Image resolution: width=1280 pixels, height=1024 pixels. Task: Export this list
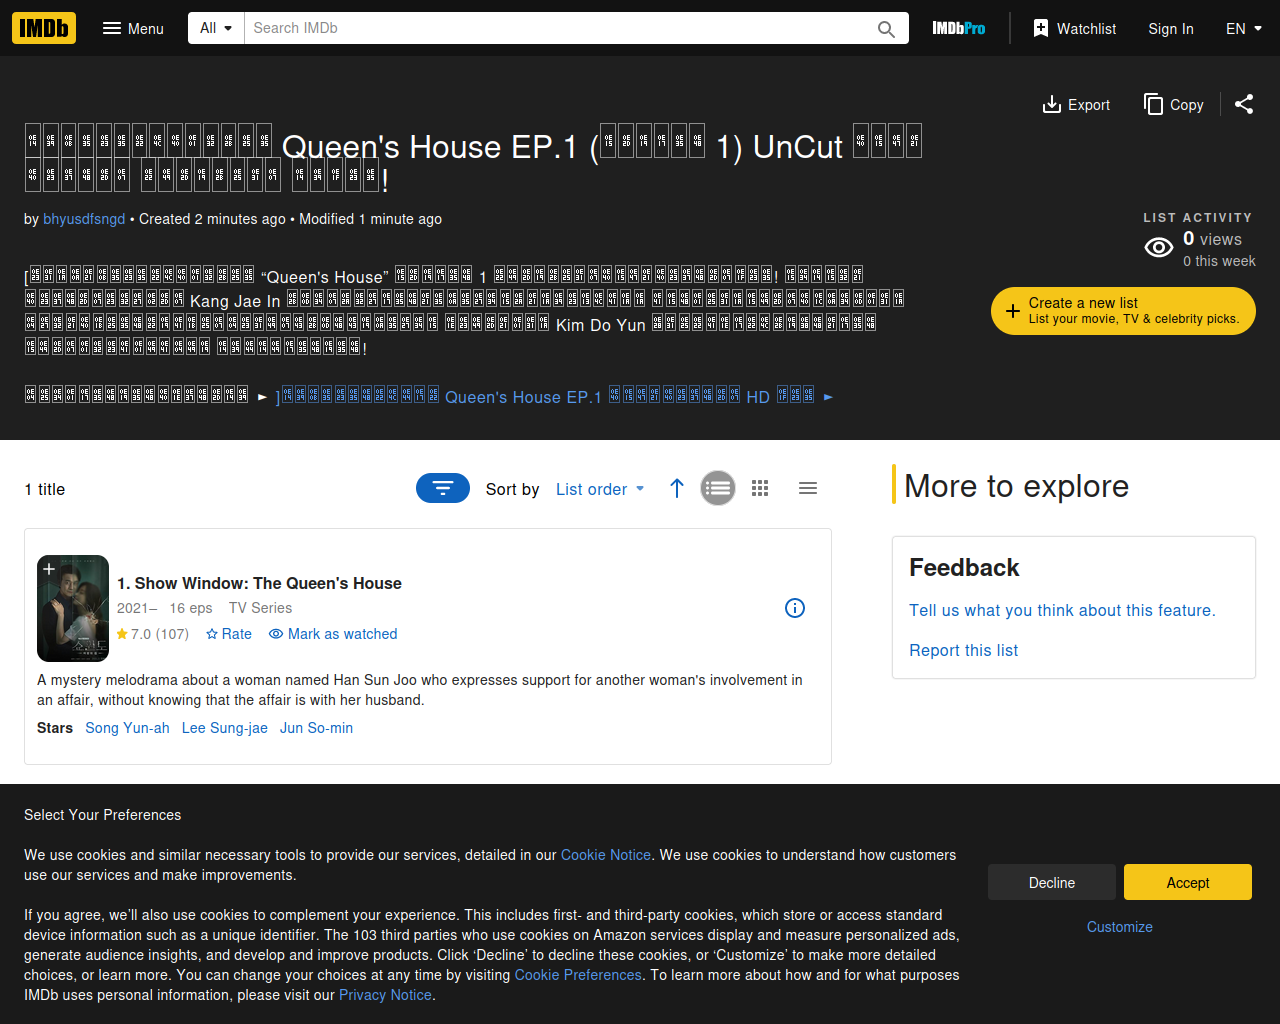(x=1076, y=105)
